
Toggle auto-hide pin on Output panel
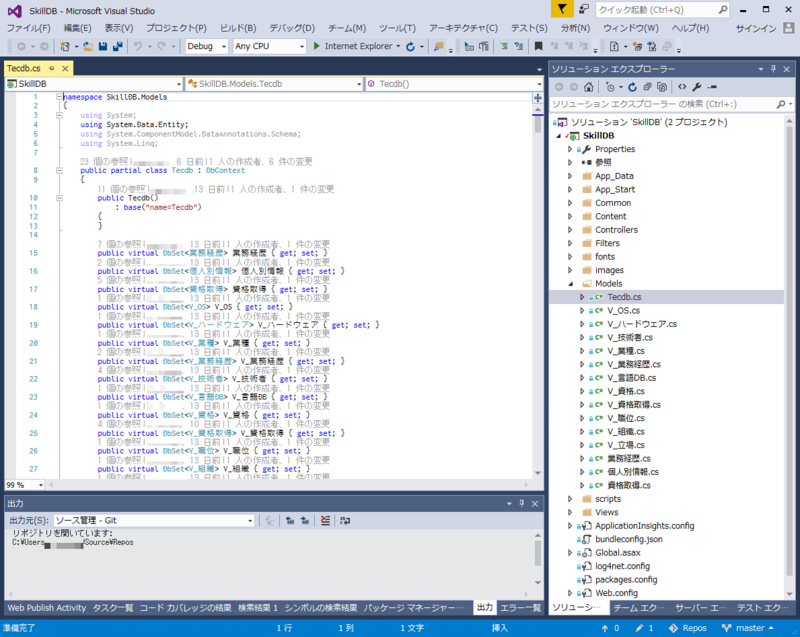[521, 503]
